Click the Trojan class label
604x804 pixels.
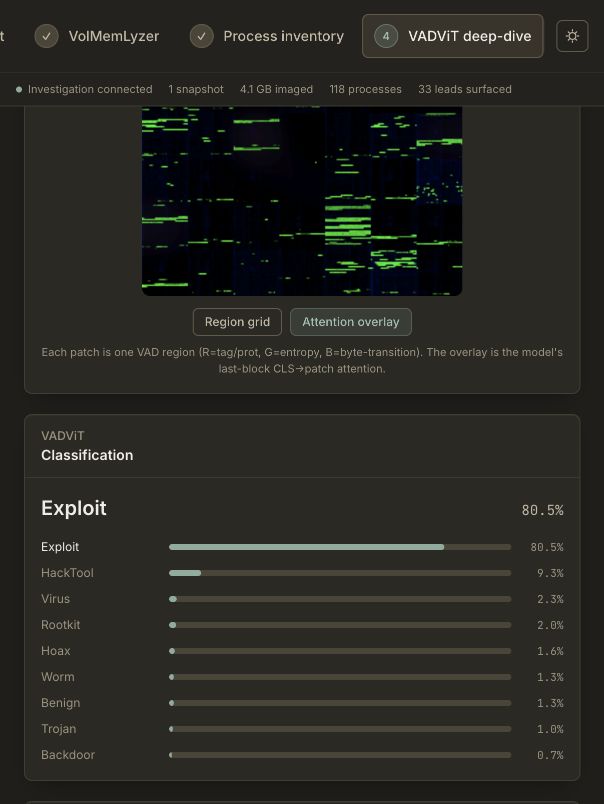(x=58, y=729)
